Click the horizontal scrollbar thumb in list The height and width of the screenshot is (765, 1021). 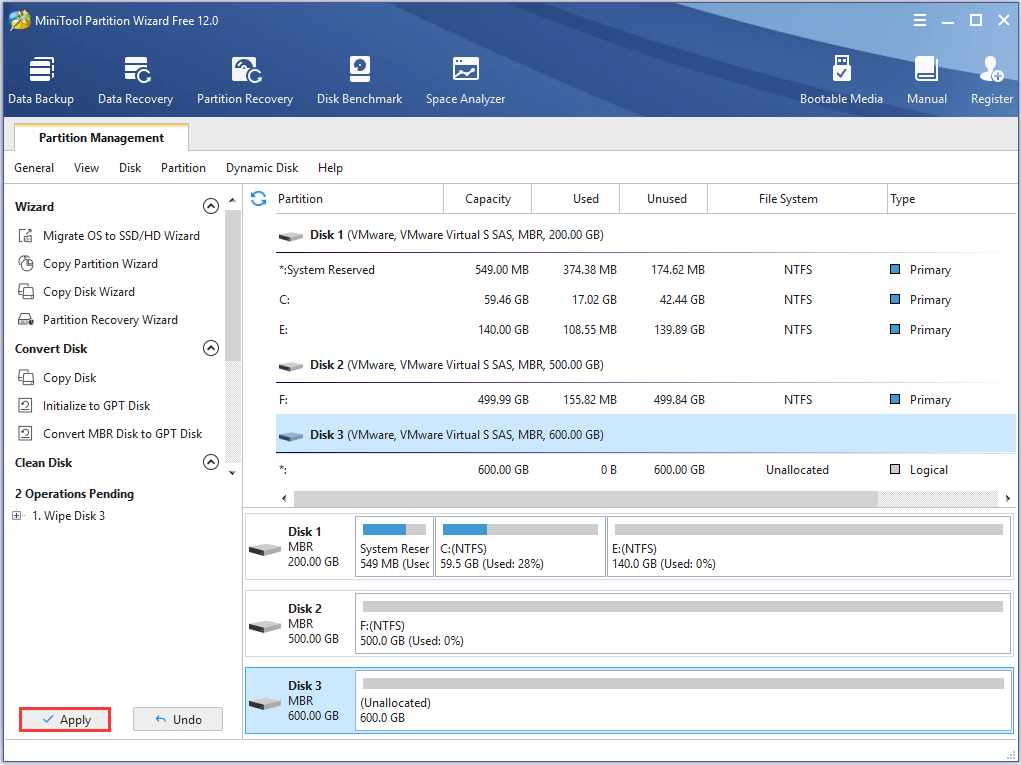pos(585,499)
